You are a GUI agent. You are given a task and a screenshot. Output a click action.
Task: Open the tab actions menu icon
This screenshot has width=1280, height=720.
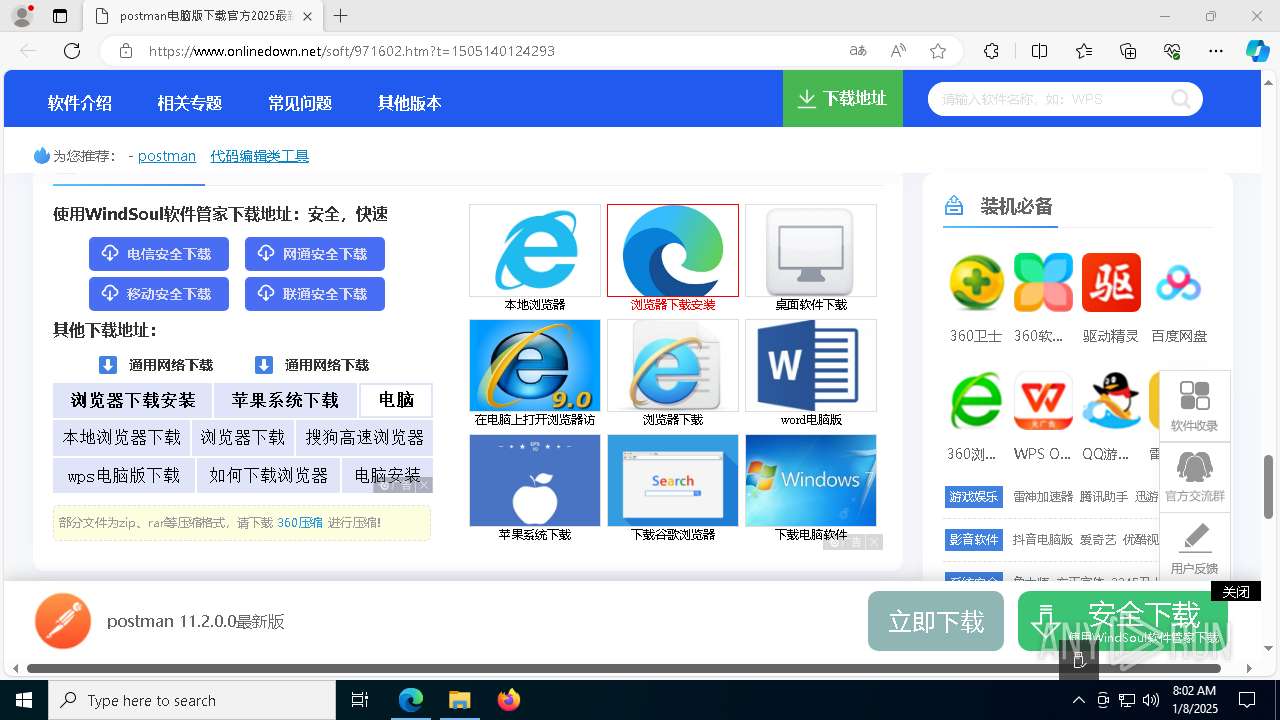60,16
